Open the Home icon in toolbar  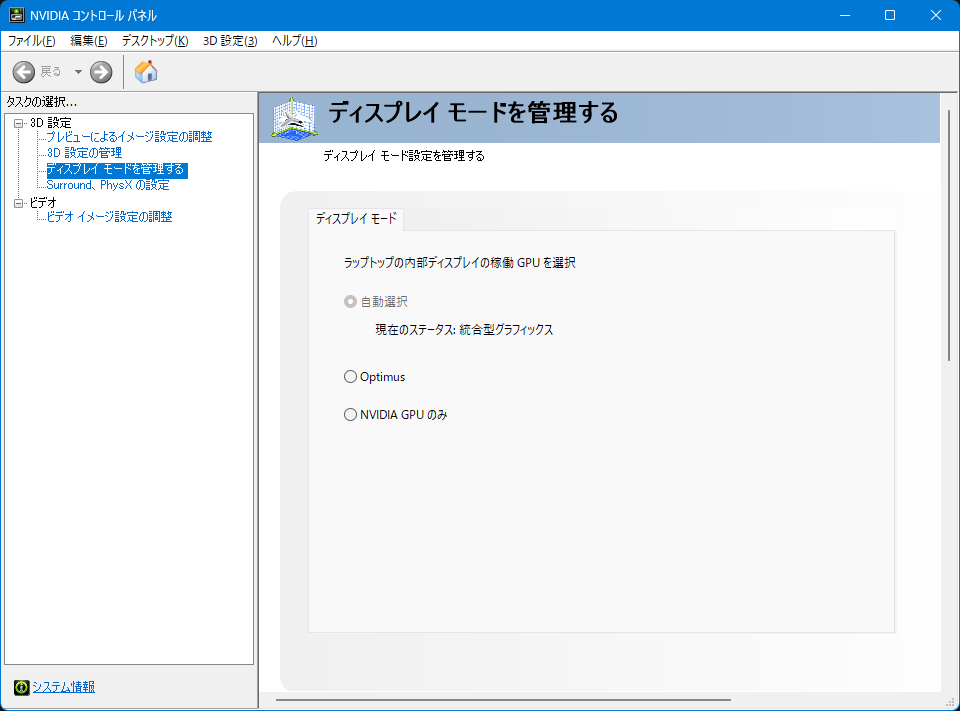pyautogui.click(x=146, y=72)
